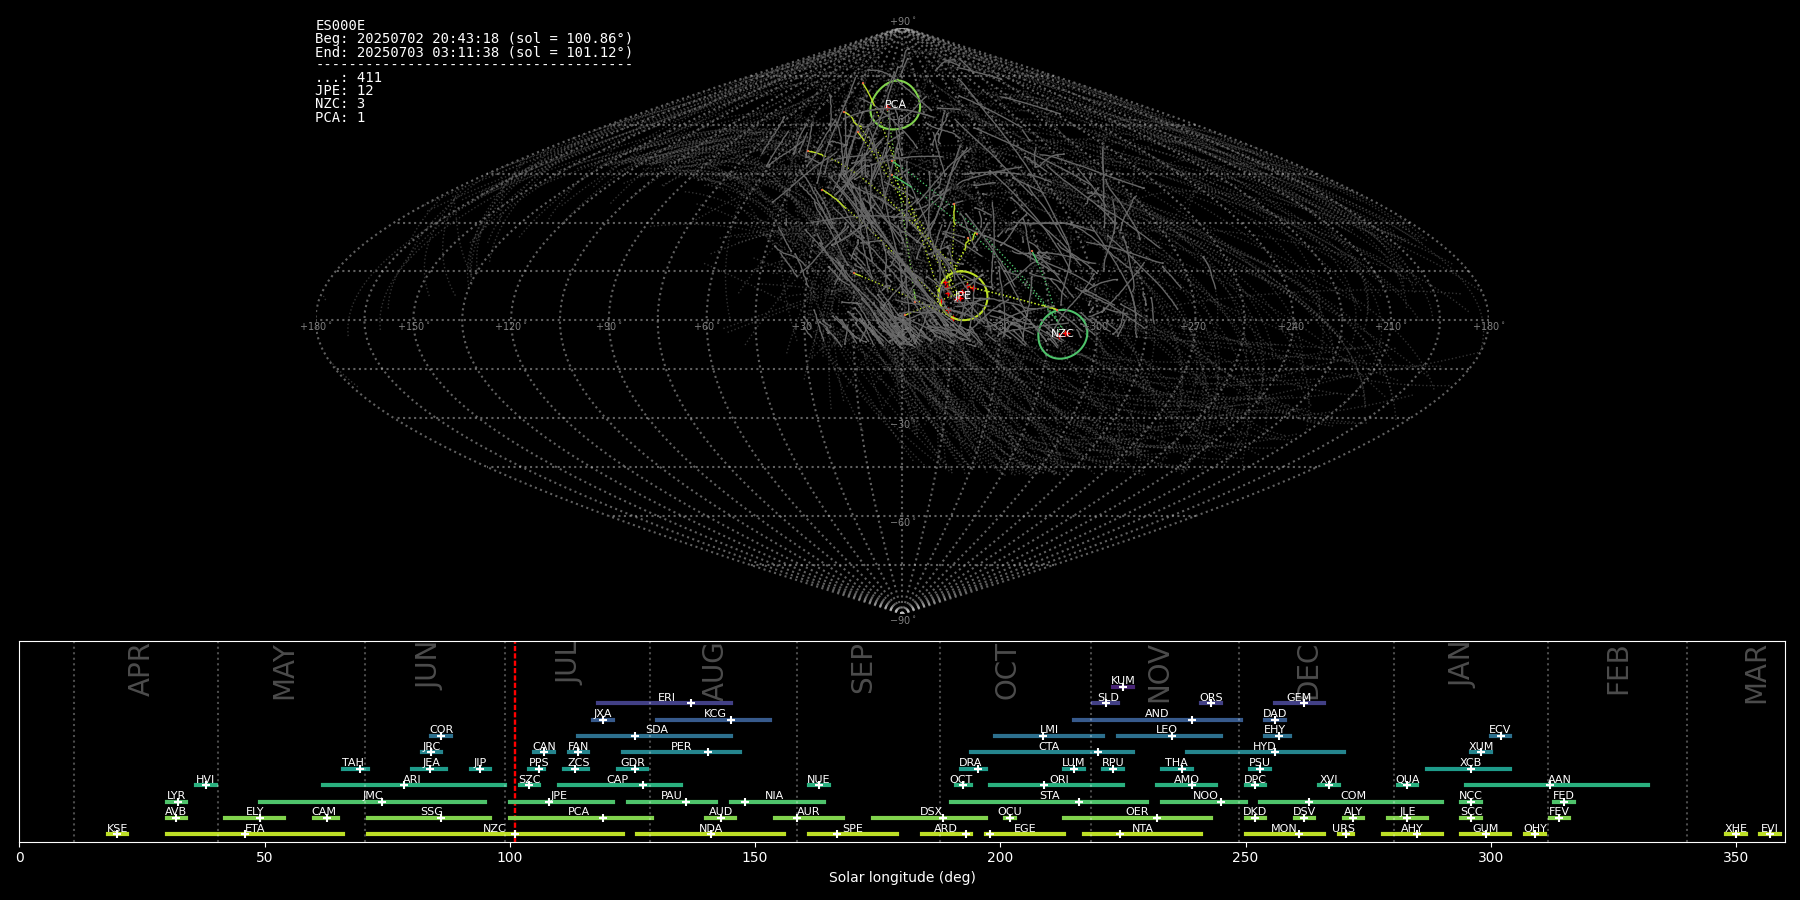Click the HYD shower label in timeline
Viewport: 1800px width, 900px height.
[x=1264, y=747]
